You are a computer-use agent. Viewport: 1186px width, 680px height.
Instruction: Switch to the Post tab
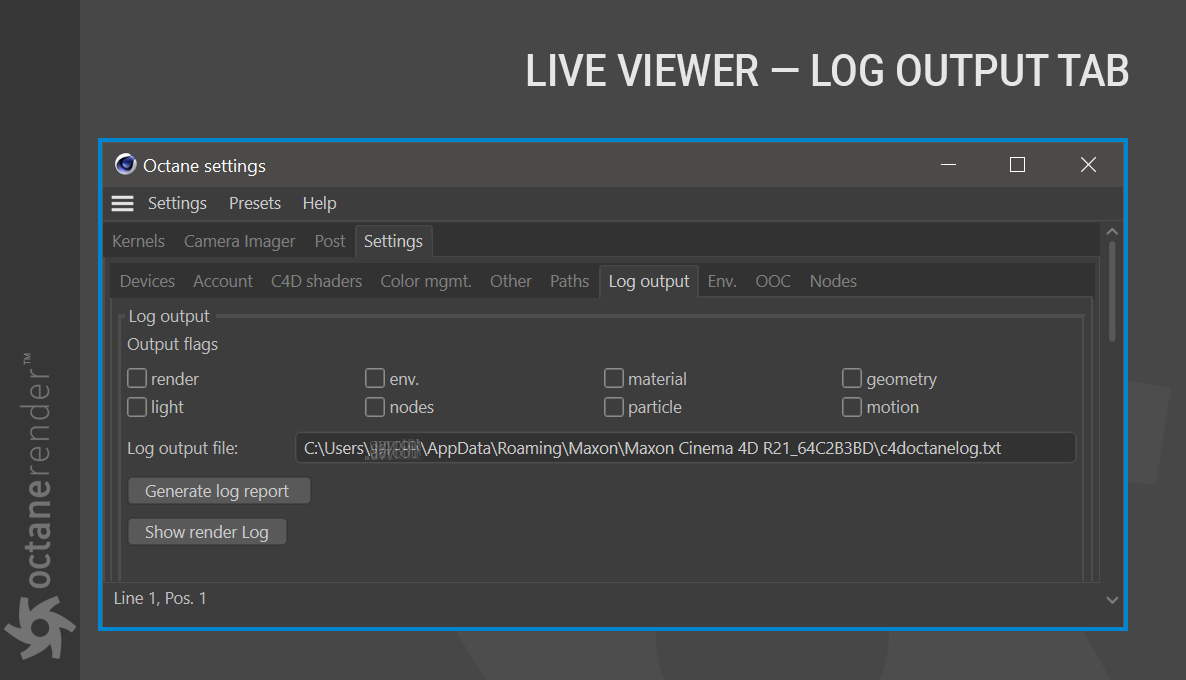(x=330, y=241)
